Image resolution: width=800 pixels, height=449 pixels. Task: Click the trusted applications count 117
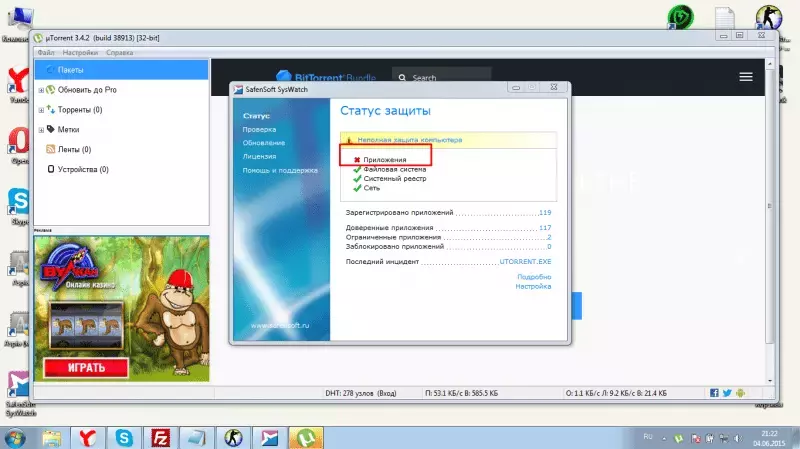(x=545, y=228)
